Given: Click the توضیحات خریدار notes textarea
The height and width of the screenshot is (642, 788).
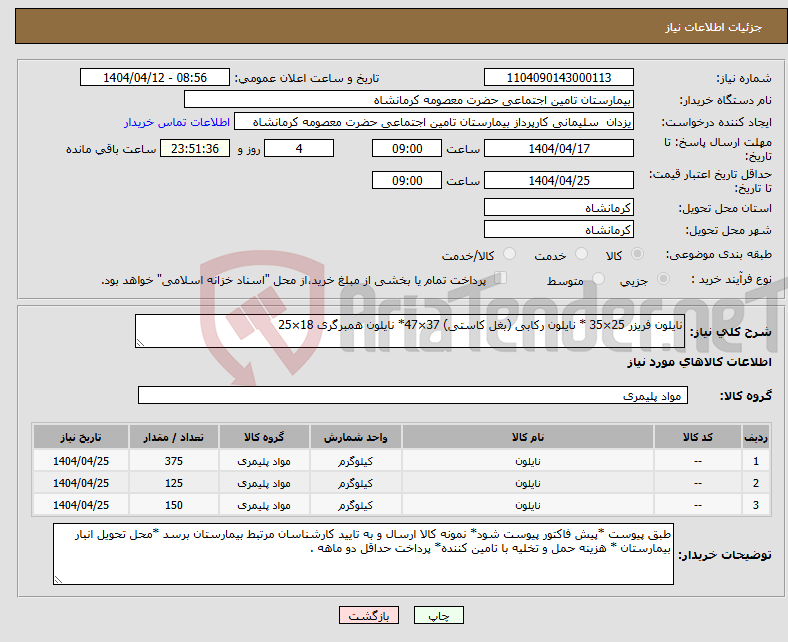Looking at the screenshot, I should pos(363,554).
